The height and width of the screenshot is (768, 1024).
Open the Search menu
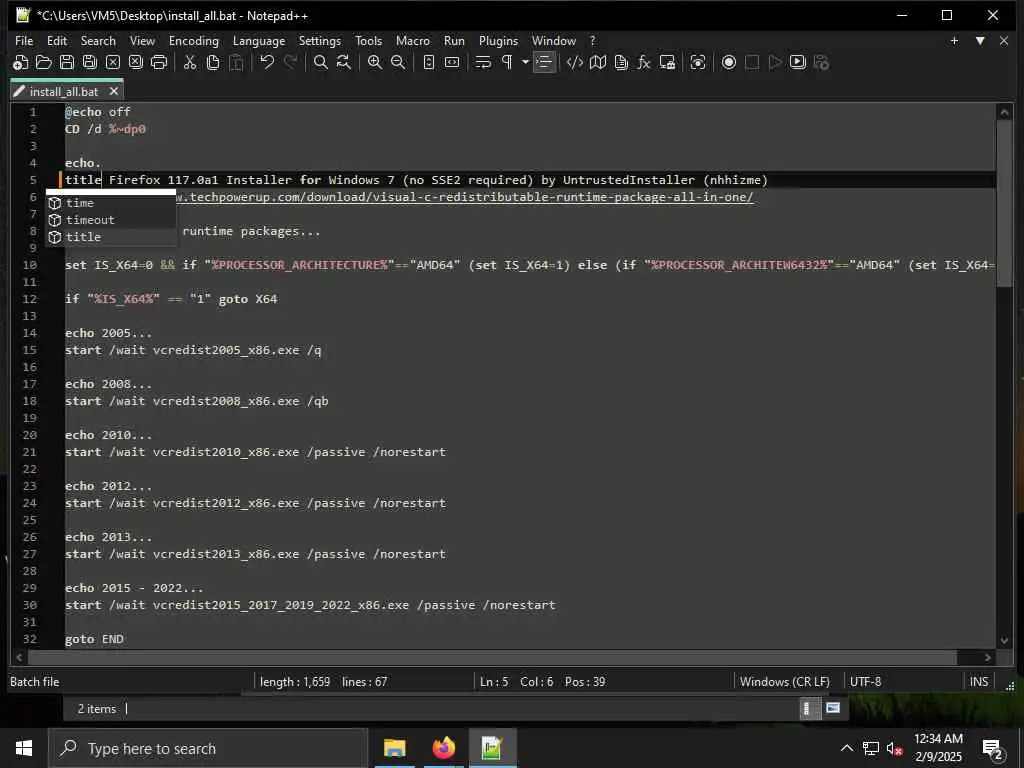98,40
